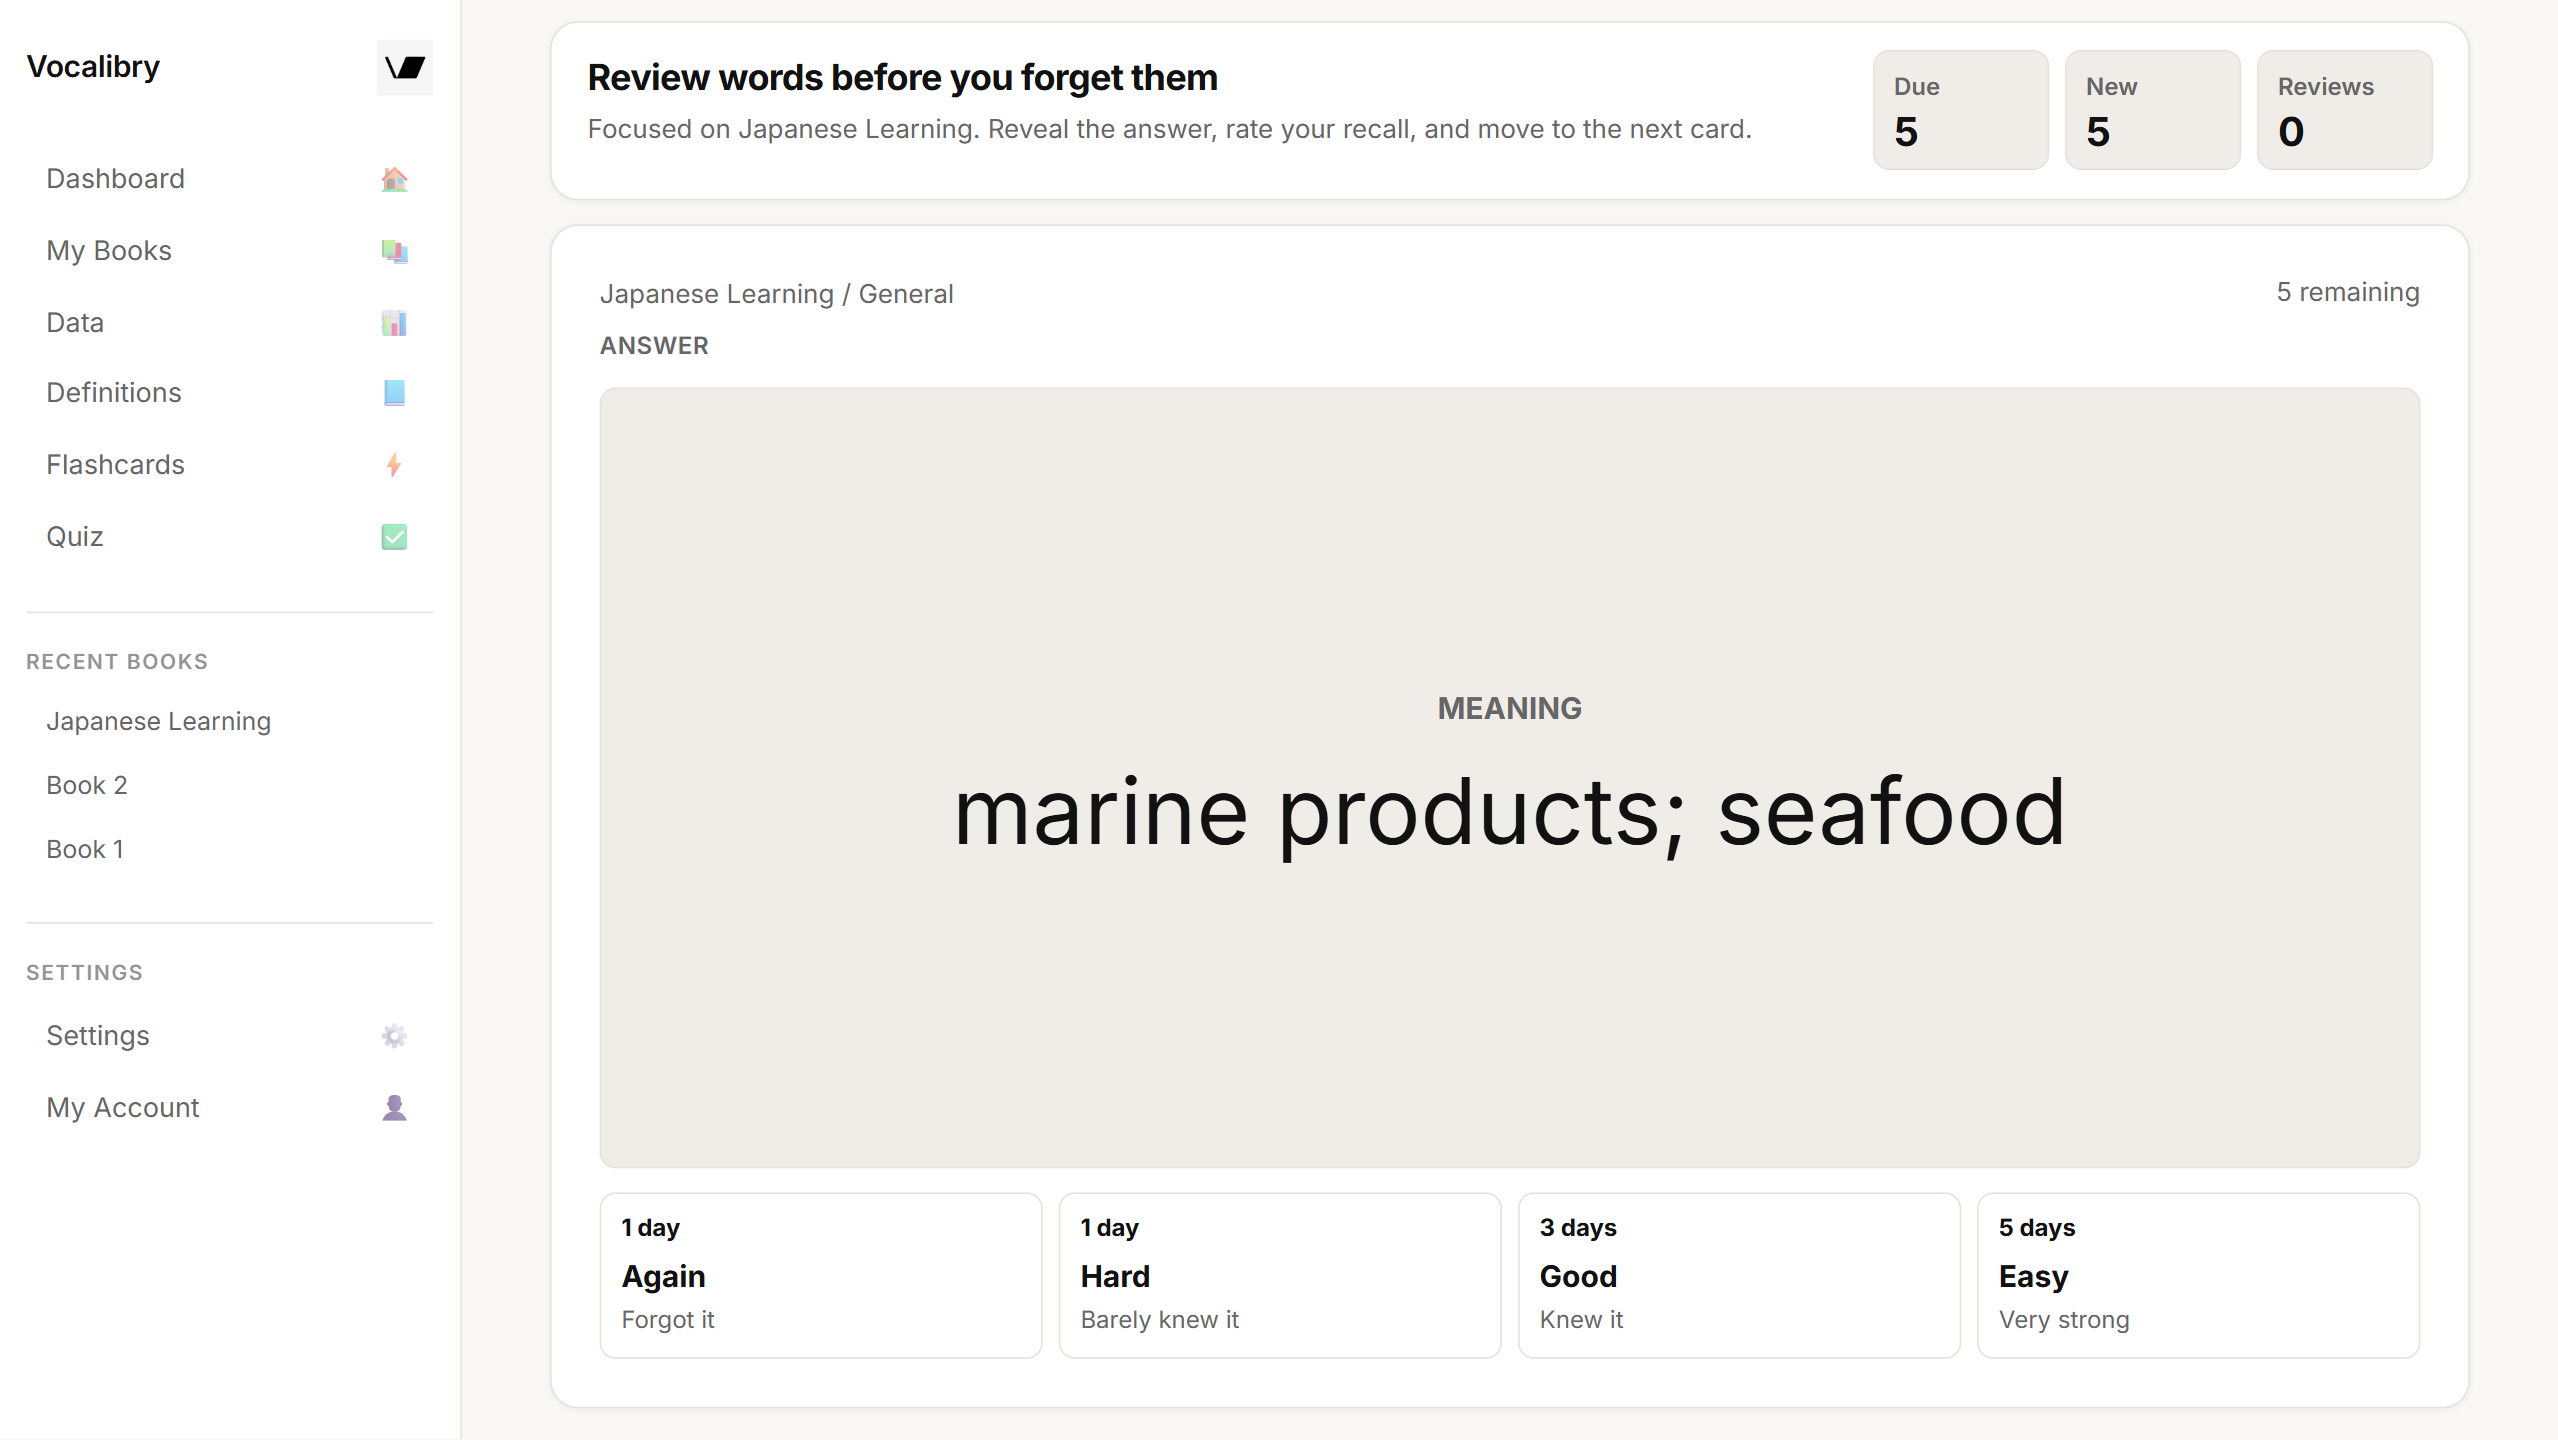Rate the card as Again

point(820,1275)
